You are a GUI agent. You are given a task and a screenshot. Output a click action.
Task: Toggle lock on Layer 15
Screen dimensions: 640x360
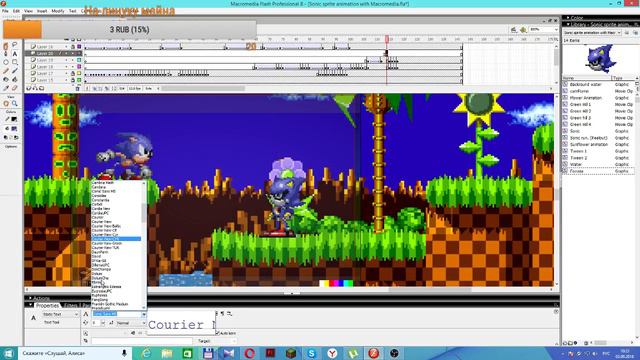[x=73, y=80]
